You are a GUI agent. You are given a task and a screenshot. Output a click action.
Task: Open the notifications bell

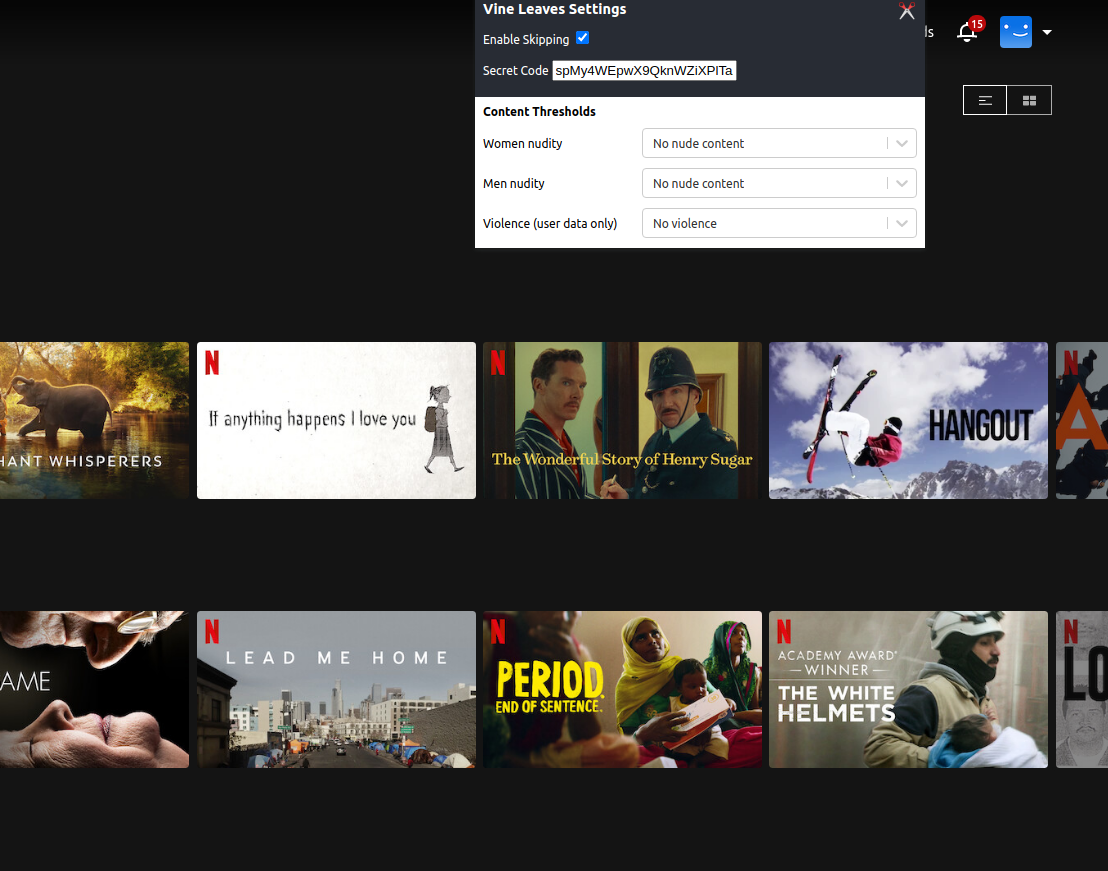[967, 32]
